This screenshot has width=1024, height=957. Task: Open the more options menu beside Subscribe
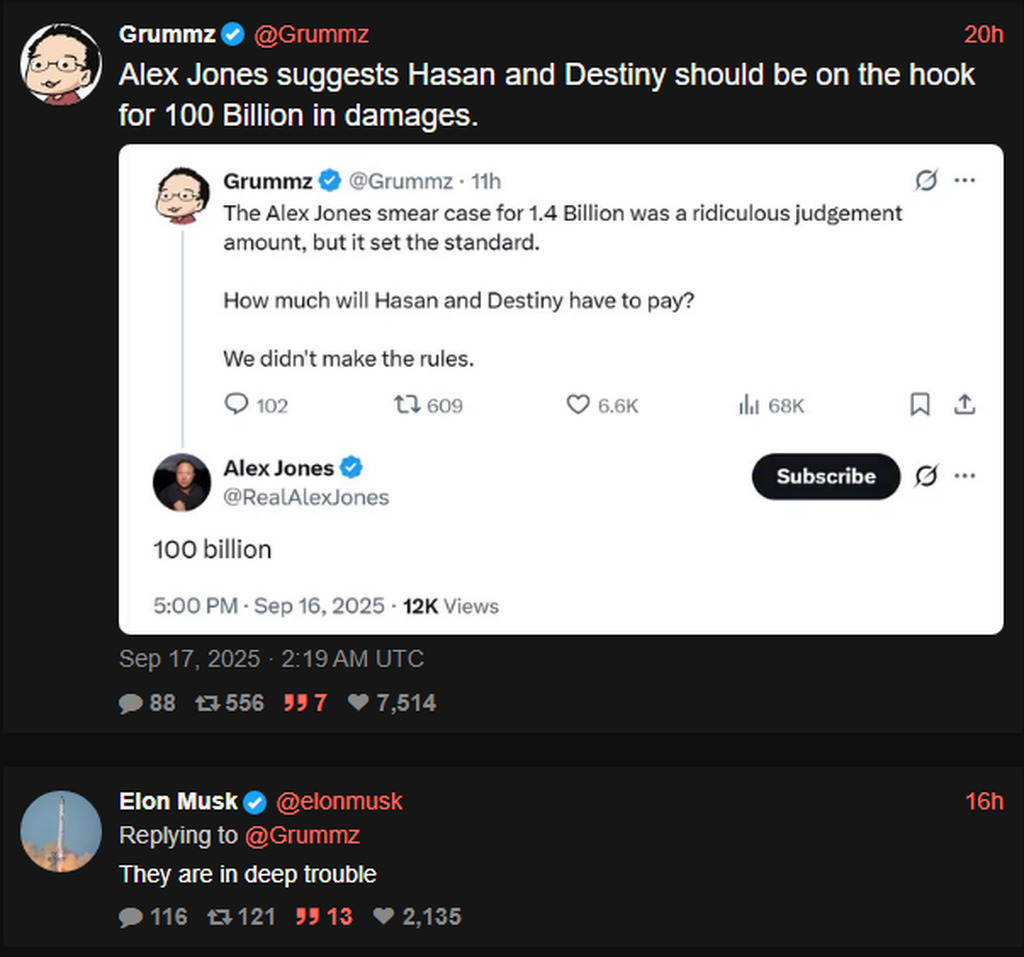[x=964, y=477]
